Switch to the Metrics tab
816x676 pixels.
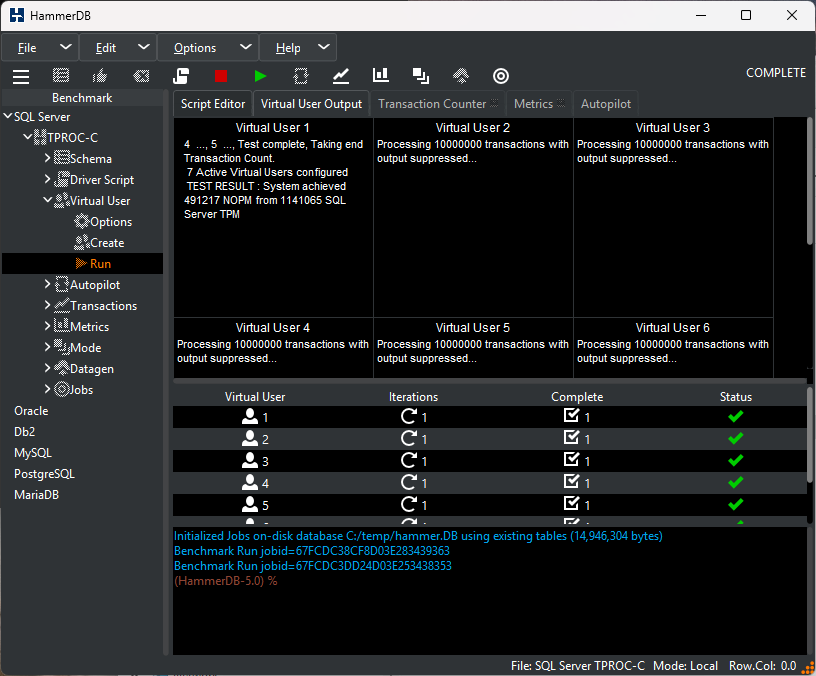point(539,104)
